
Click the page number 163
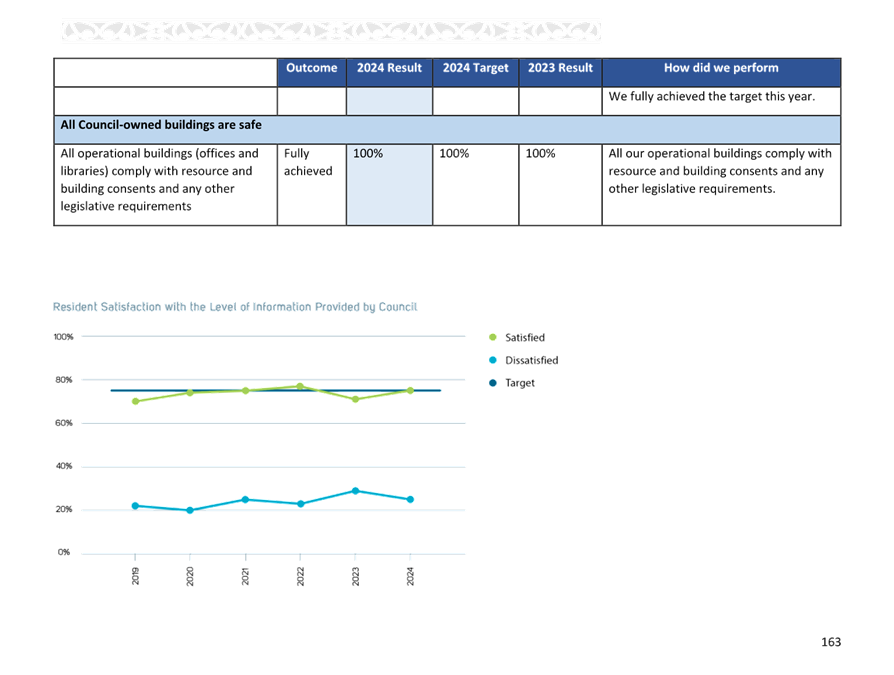click(x=831, y=642)
